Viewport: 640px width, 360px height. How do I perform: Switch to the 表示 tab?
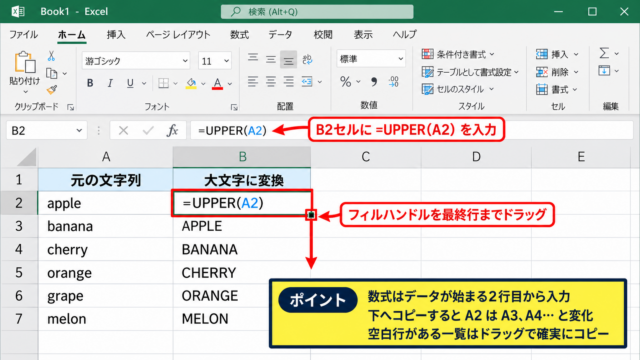tap(363, 34)
